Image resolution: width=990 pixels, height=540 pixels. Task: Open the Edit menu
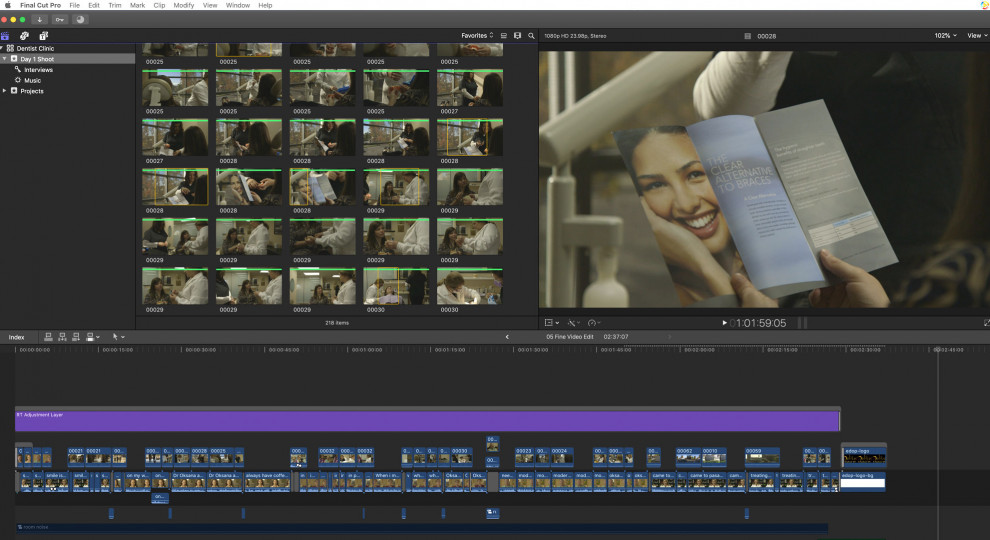tap(94, 5)
